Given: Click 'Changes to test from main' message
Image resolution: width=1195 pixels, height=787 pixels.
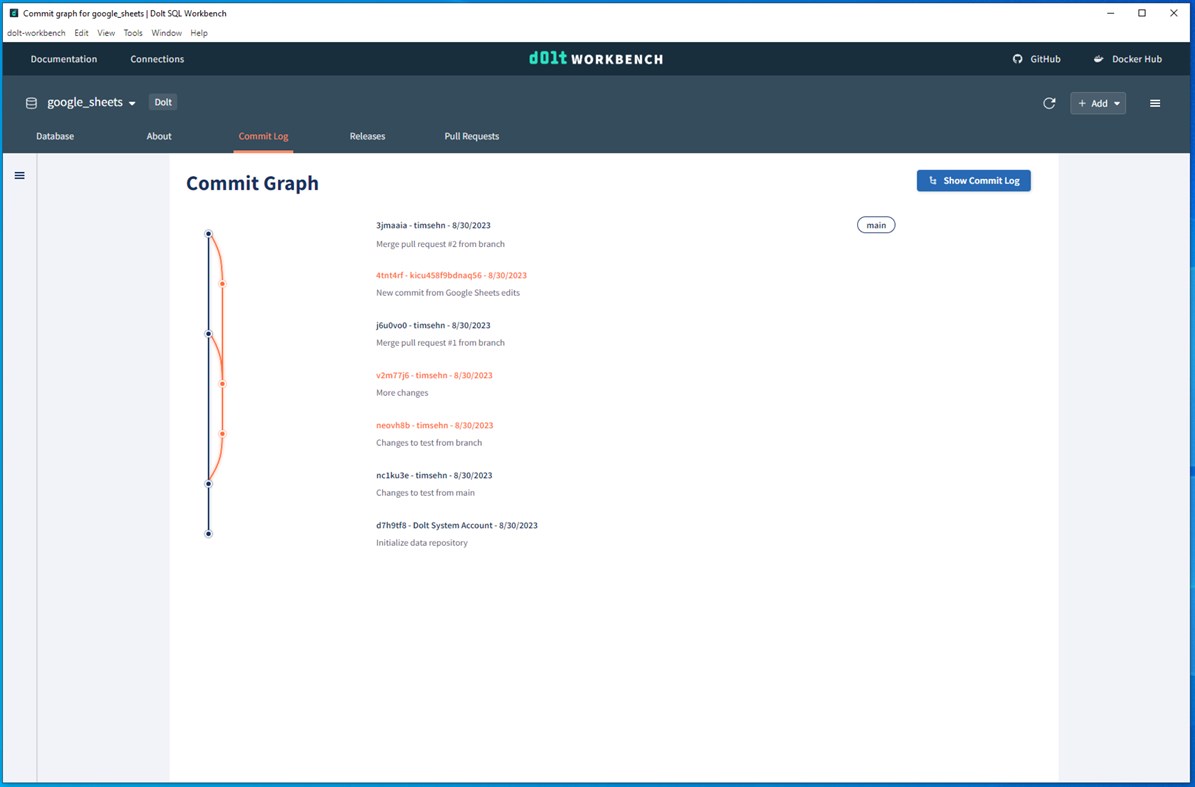Looking at the screenshot, I should 425,493.
